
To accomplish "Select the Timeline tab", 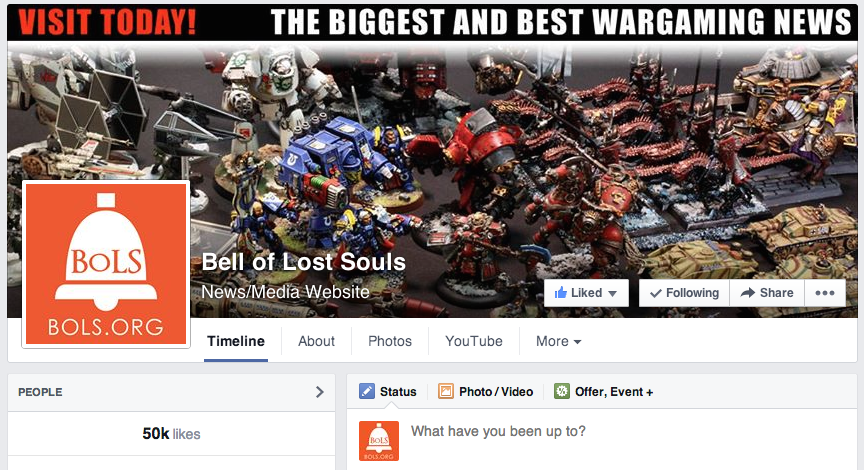I will (236, 342).
